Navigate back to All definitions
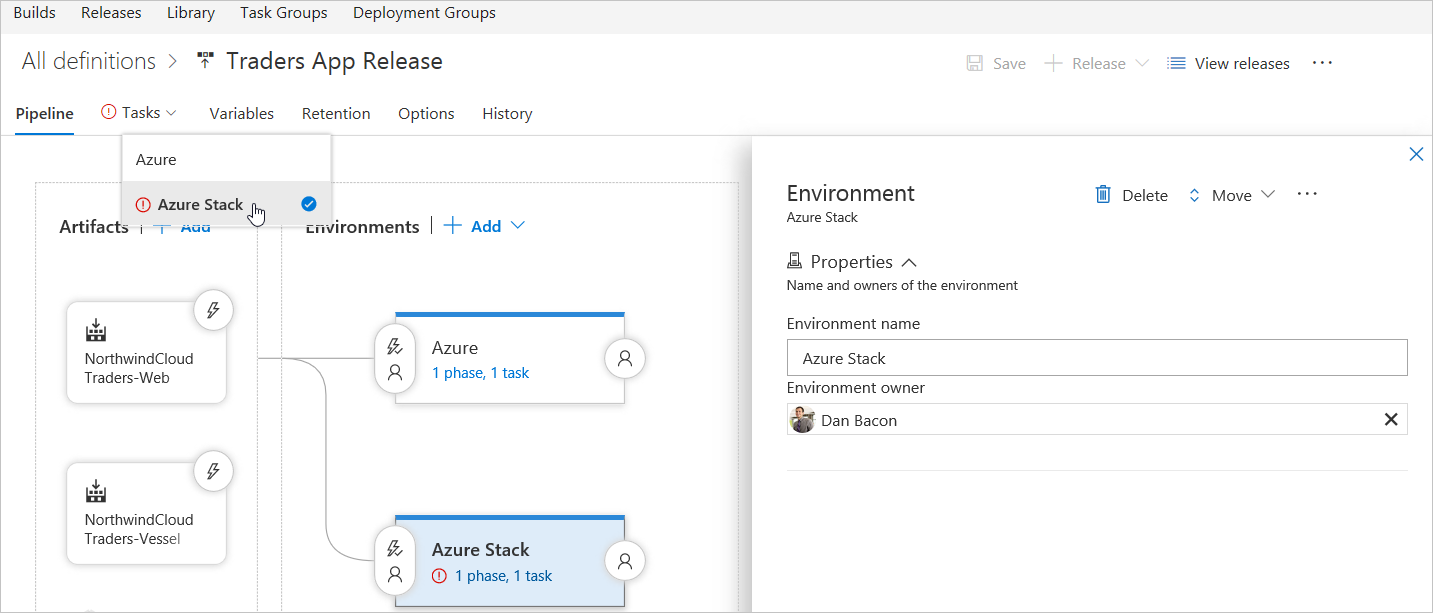Image resolution: width=1433 pixels, height=613 pixels. (x=89, y=61)
